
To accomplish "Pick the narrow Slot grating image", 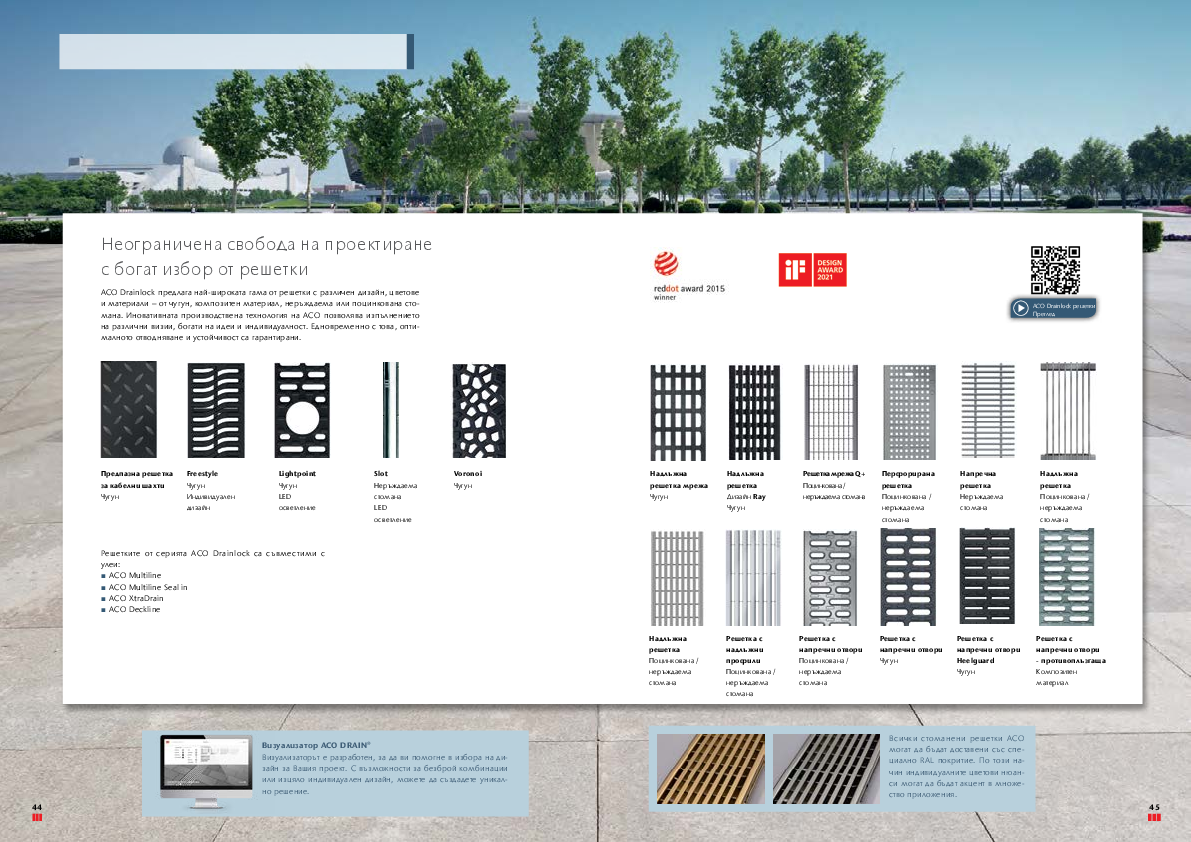I will tap(388, 410).
